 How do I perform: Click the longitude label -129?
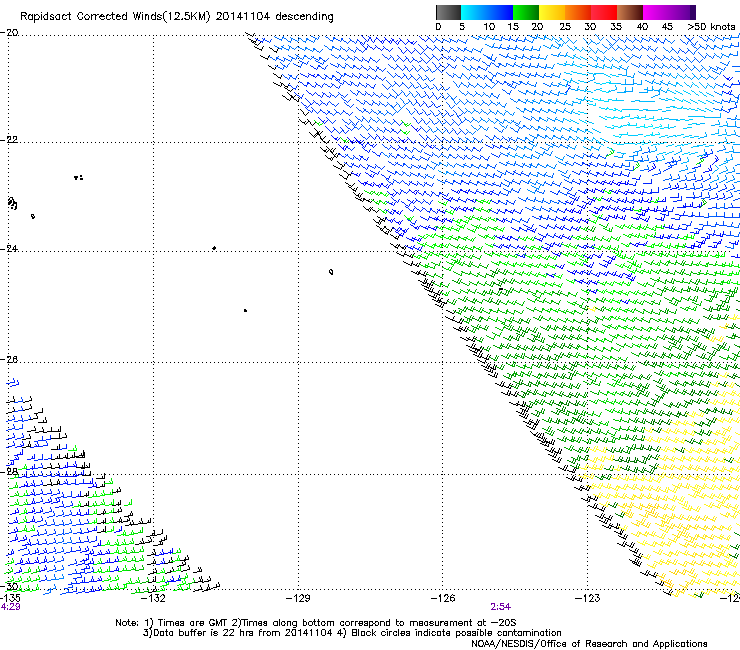coord(298,599)
